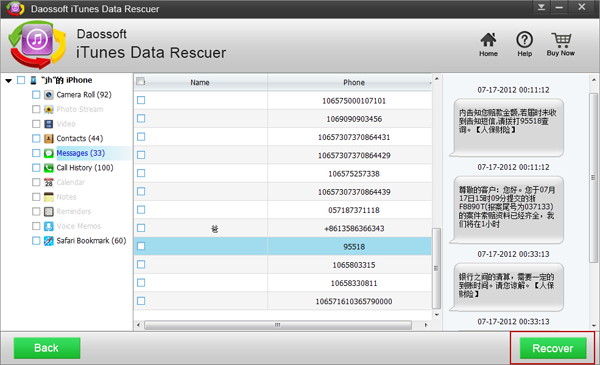Click the green Recover button
Viewport: 600px width, 365px height.
point(553,348)
